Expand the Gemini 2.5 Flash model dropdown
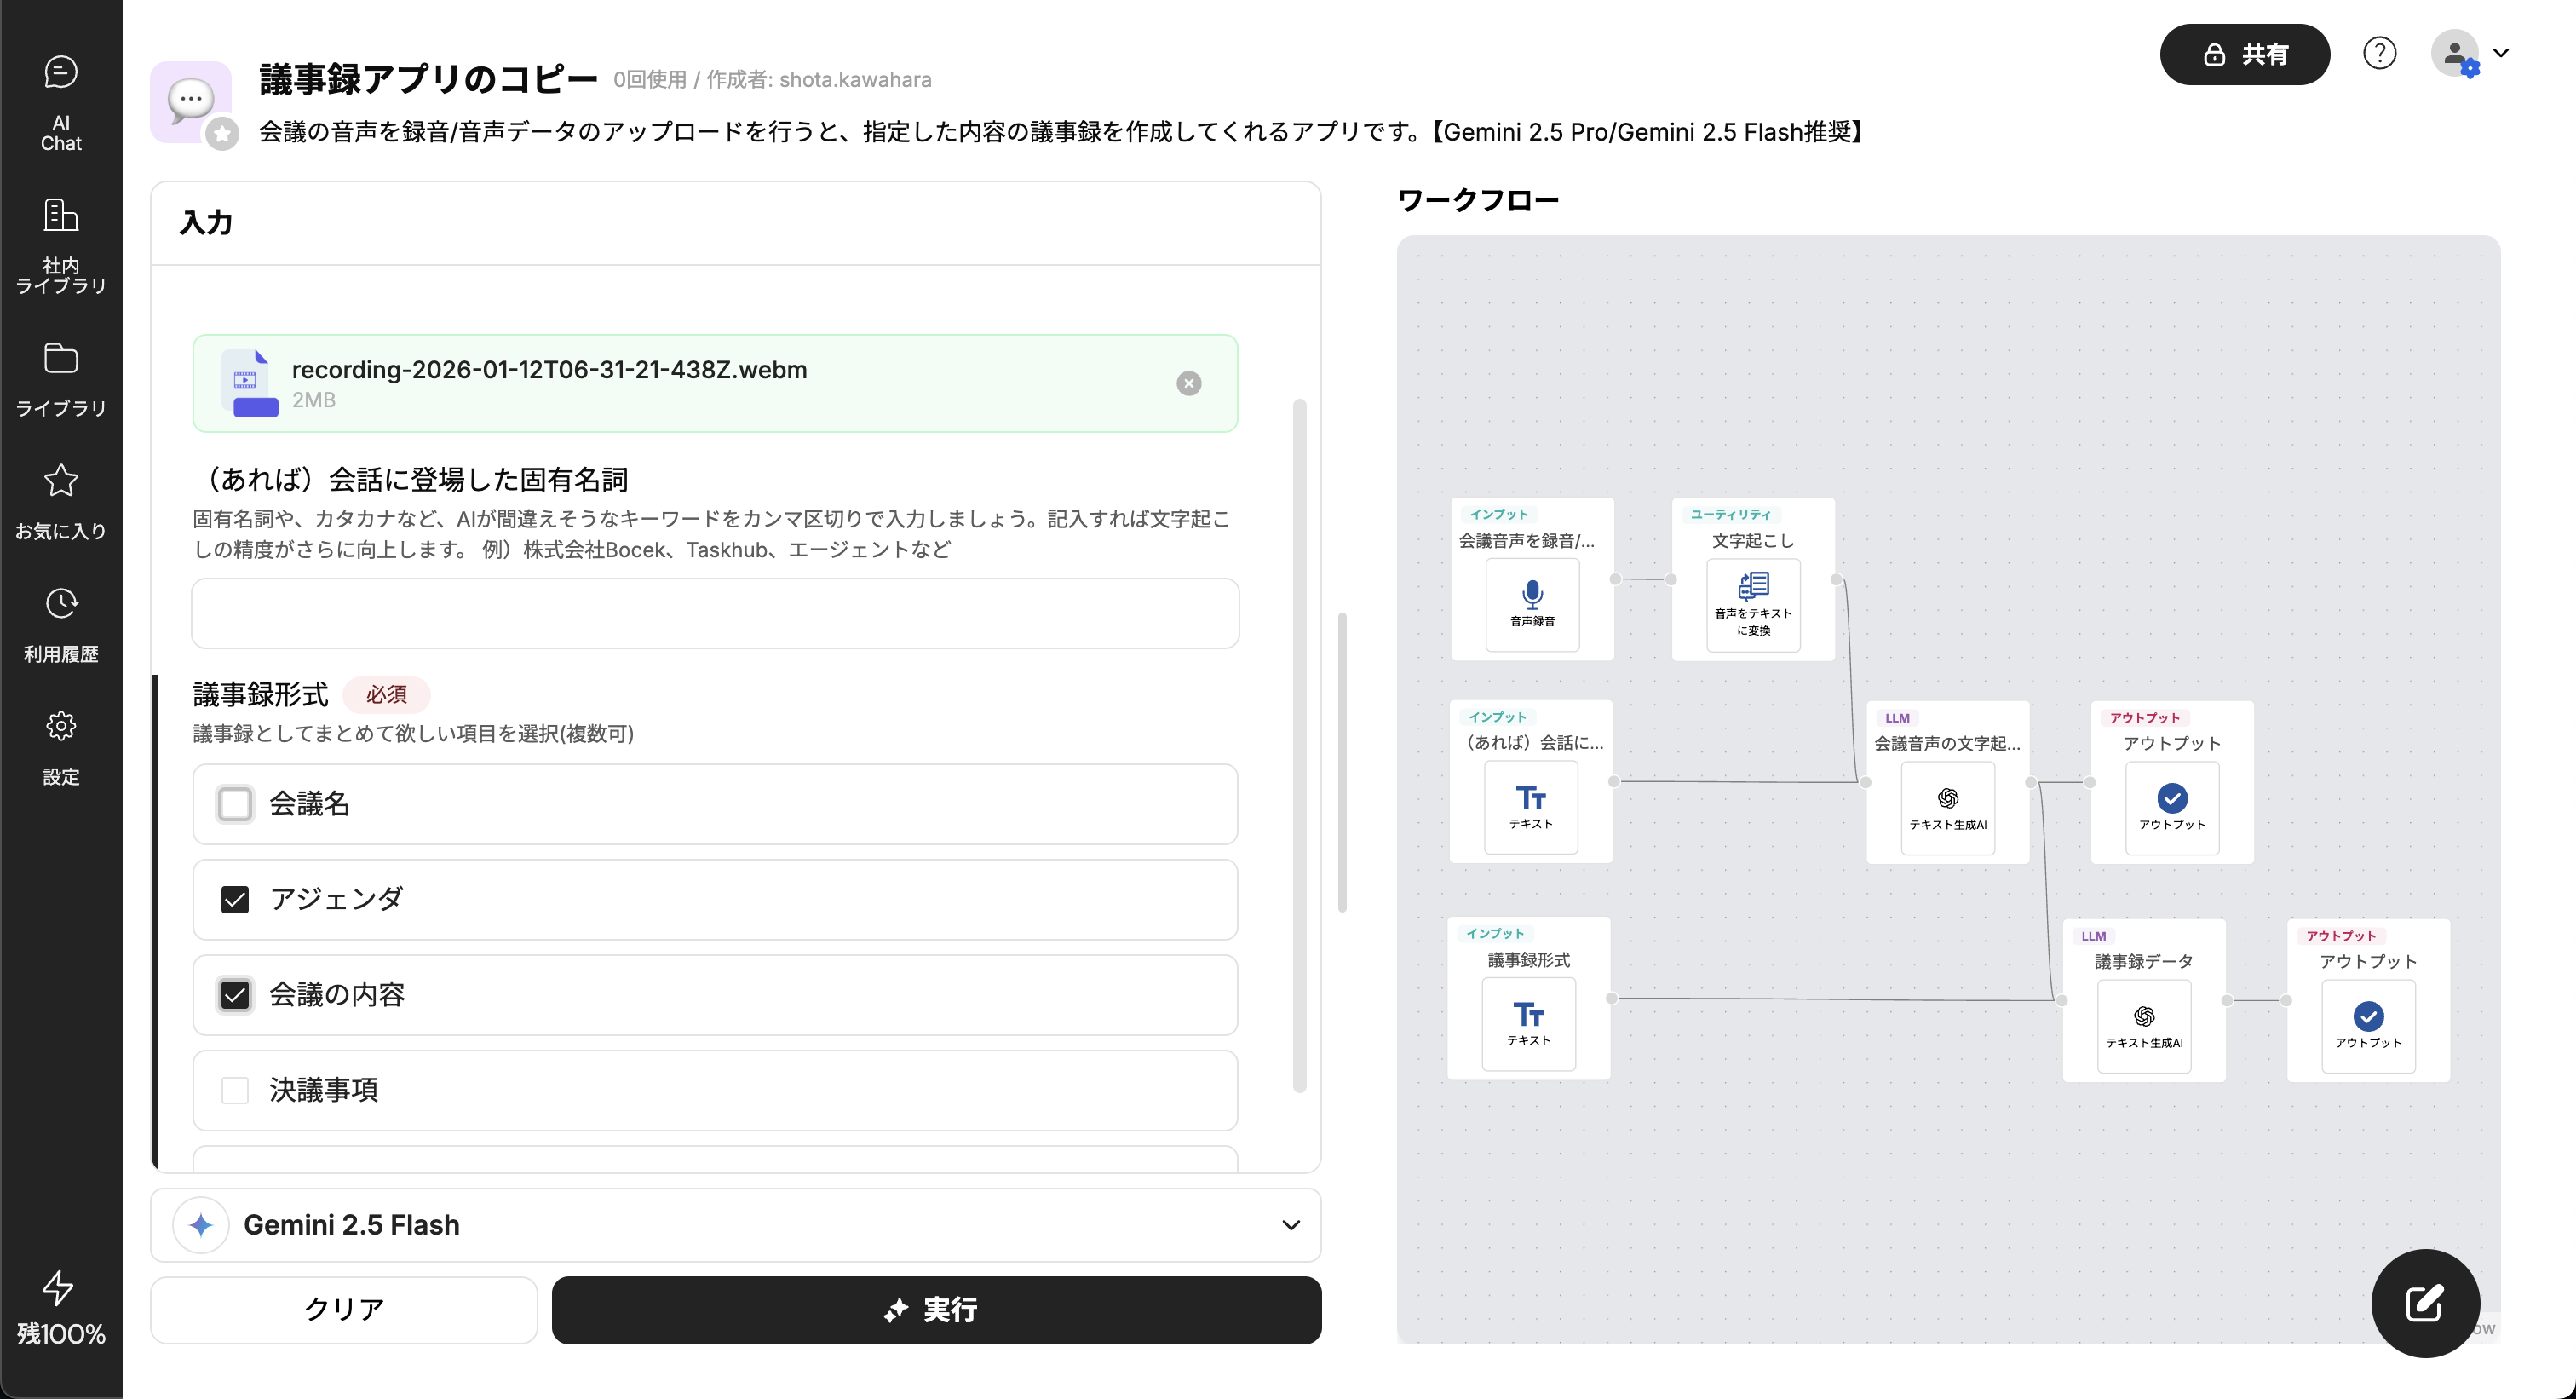This screenshot has width=2576, height=1399. [x=1290, y=1224]
